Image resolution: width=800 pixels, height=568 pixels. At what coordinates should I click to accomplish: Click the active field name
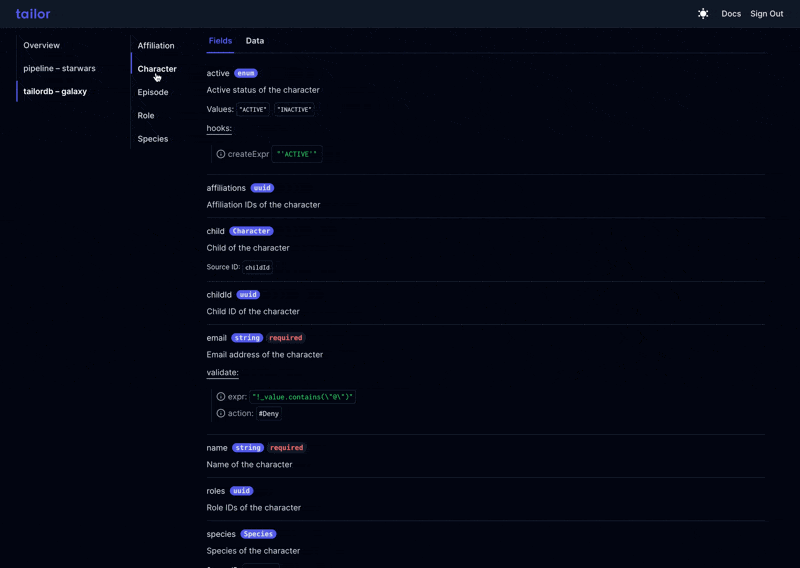(218, 73)
